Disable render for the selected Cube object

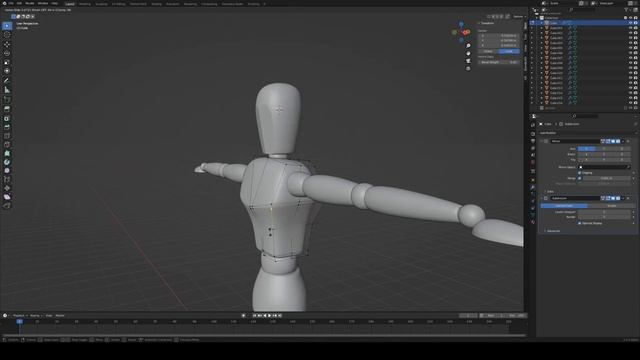pyautogui.click(x=636, y=23)
